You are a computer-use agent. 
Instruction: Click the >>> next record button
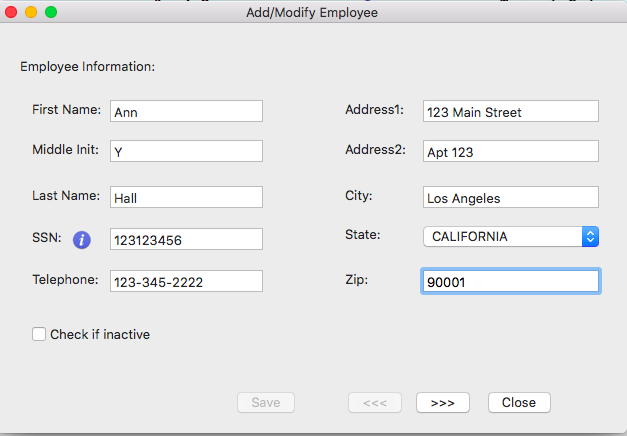pyautogui.click(x=442, y=402)
